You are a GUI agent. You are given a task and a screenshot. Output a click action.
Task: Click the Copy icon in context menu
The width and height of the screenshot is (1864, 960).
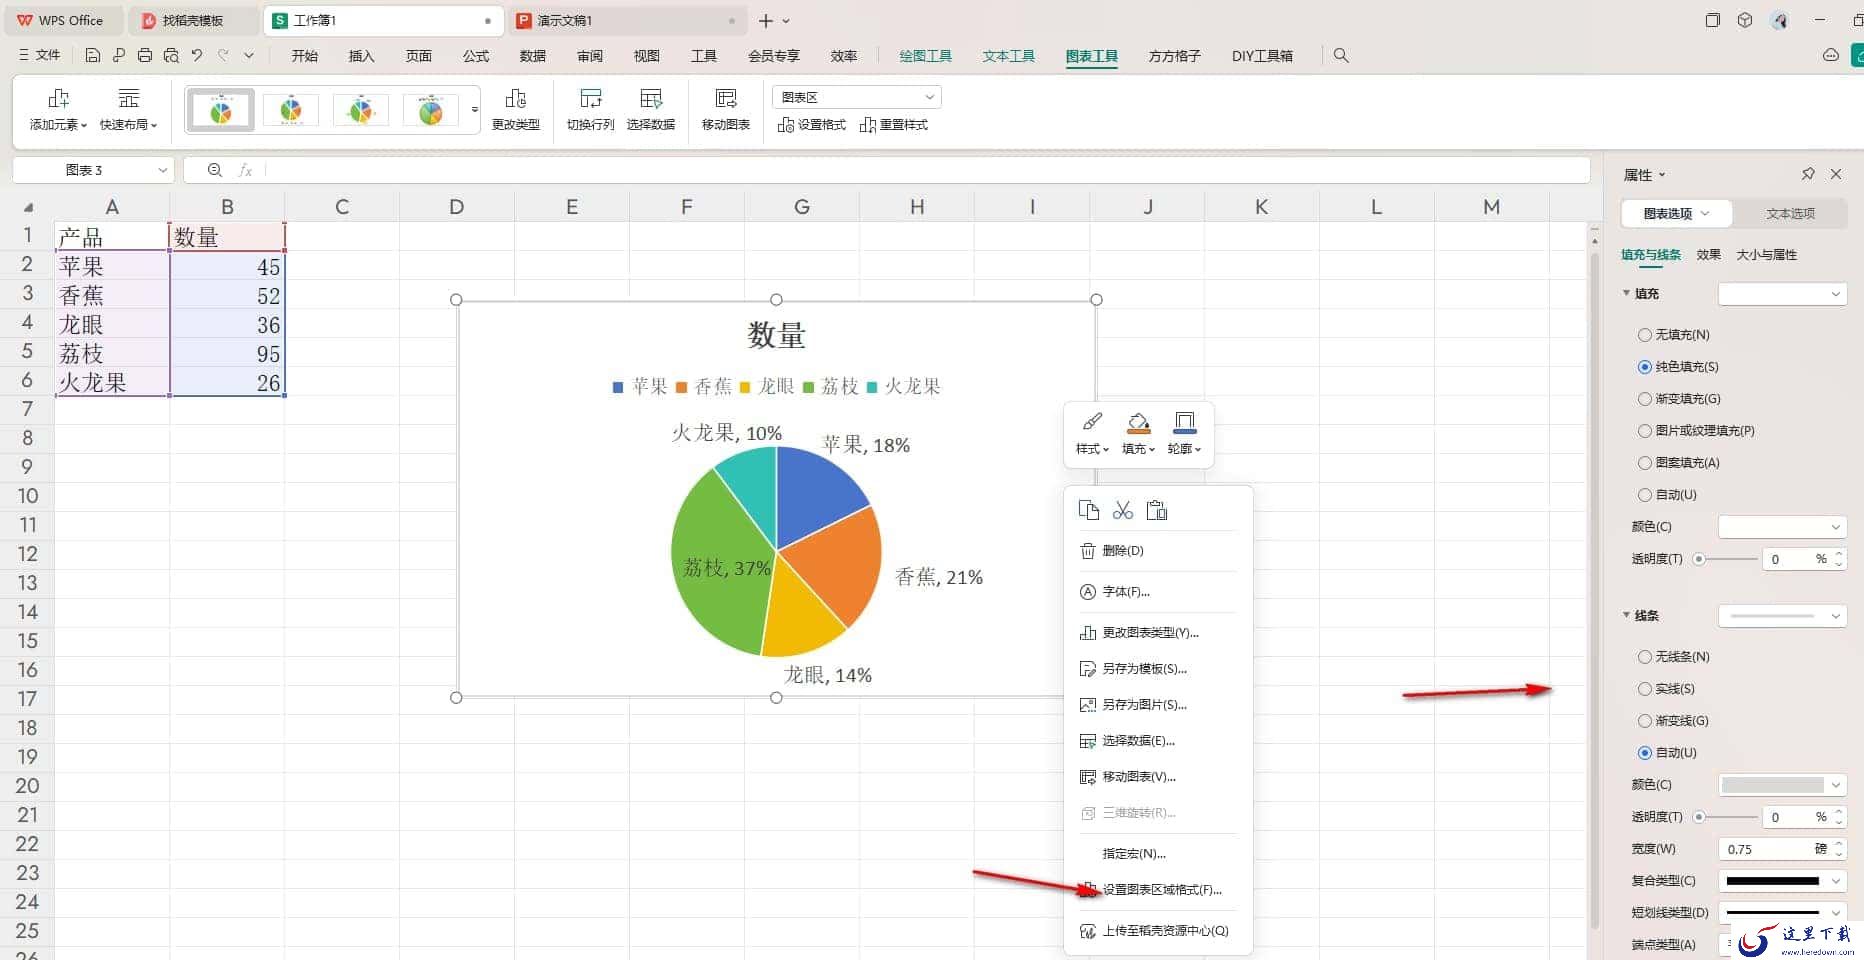pos(1089,511)
